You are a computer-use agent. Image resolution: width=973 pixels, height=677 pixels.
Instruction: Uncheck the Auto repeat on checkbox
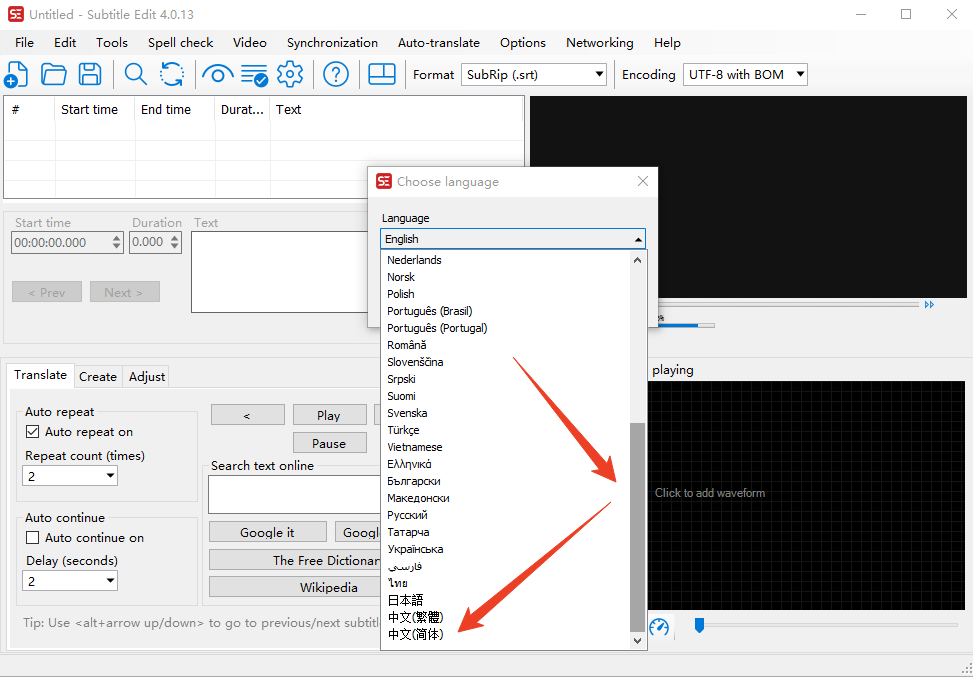tap(32, 431)
